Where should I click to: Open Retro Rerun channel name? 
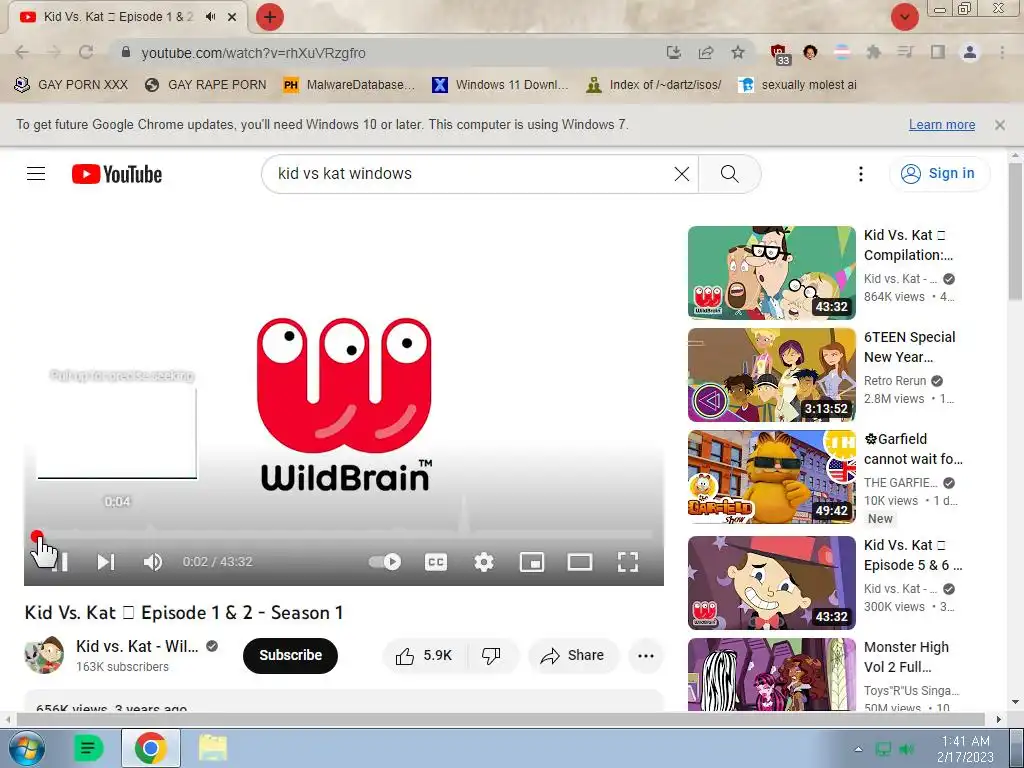coord(895,381)
